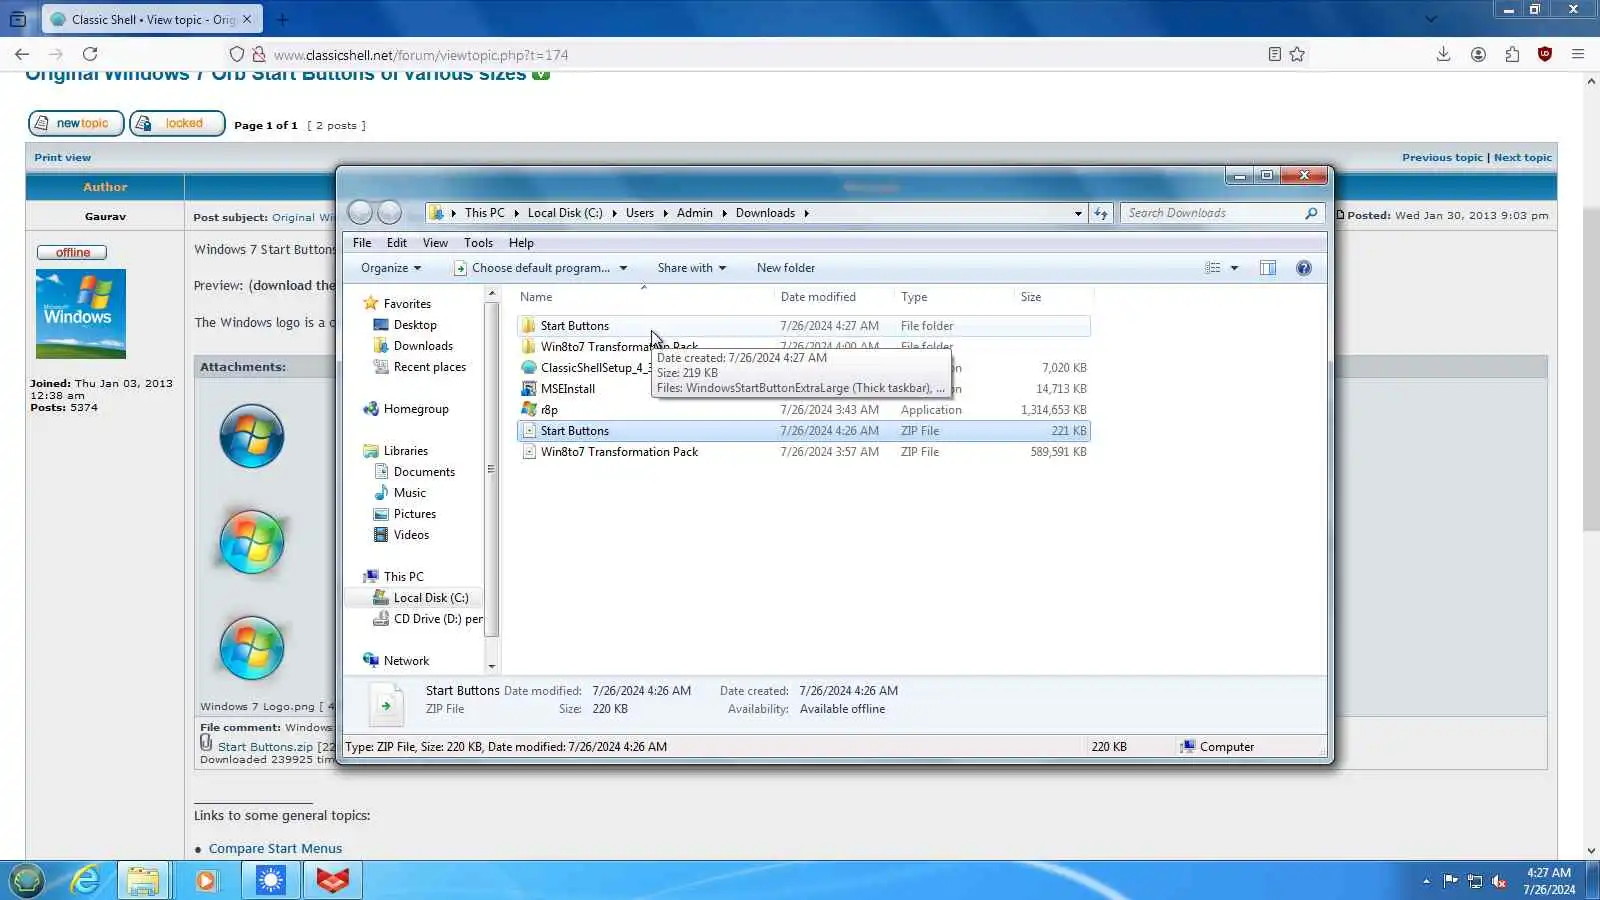Screen dimensions: 1600x900
Task: Open the Start Buttons.zip attachment link
Action: click(x=265, y=746)
